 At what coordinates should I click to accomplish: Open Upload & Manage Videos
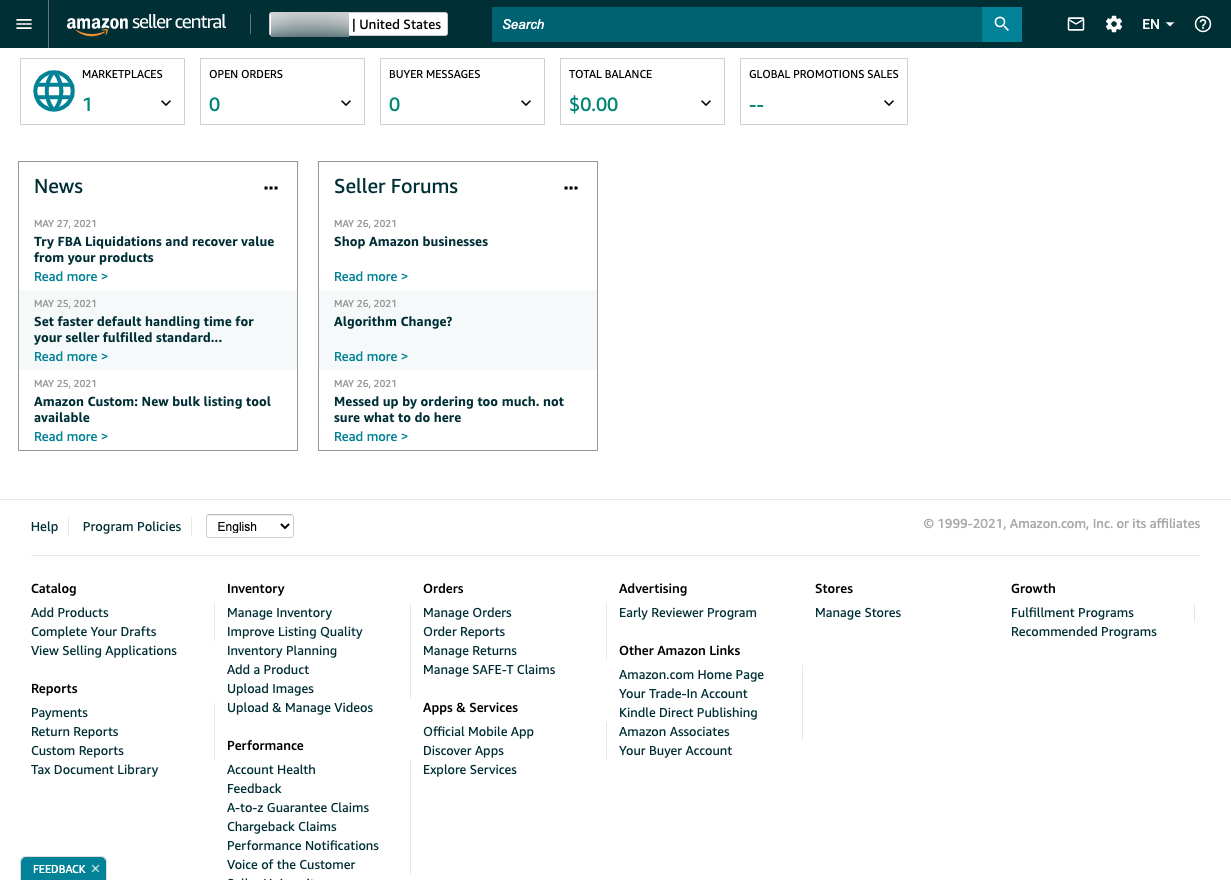(x=300, y=707)
